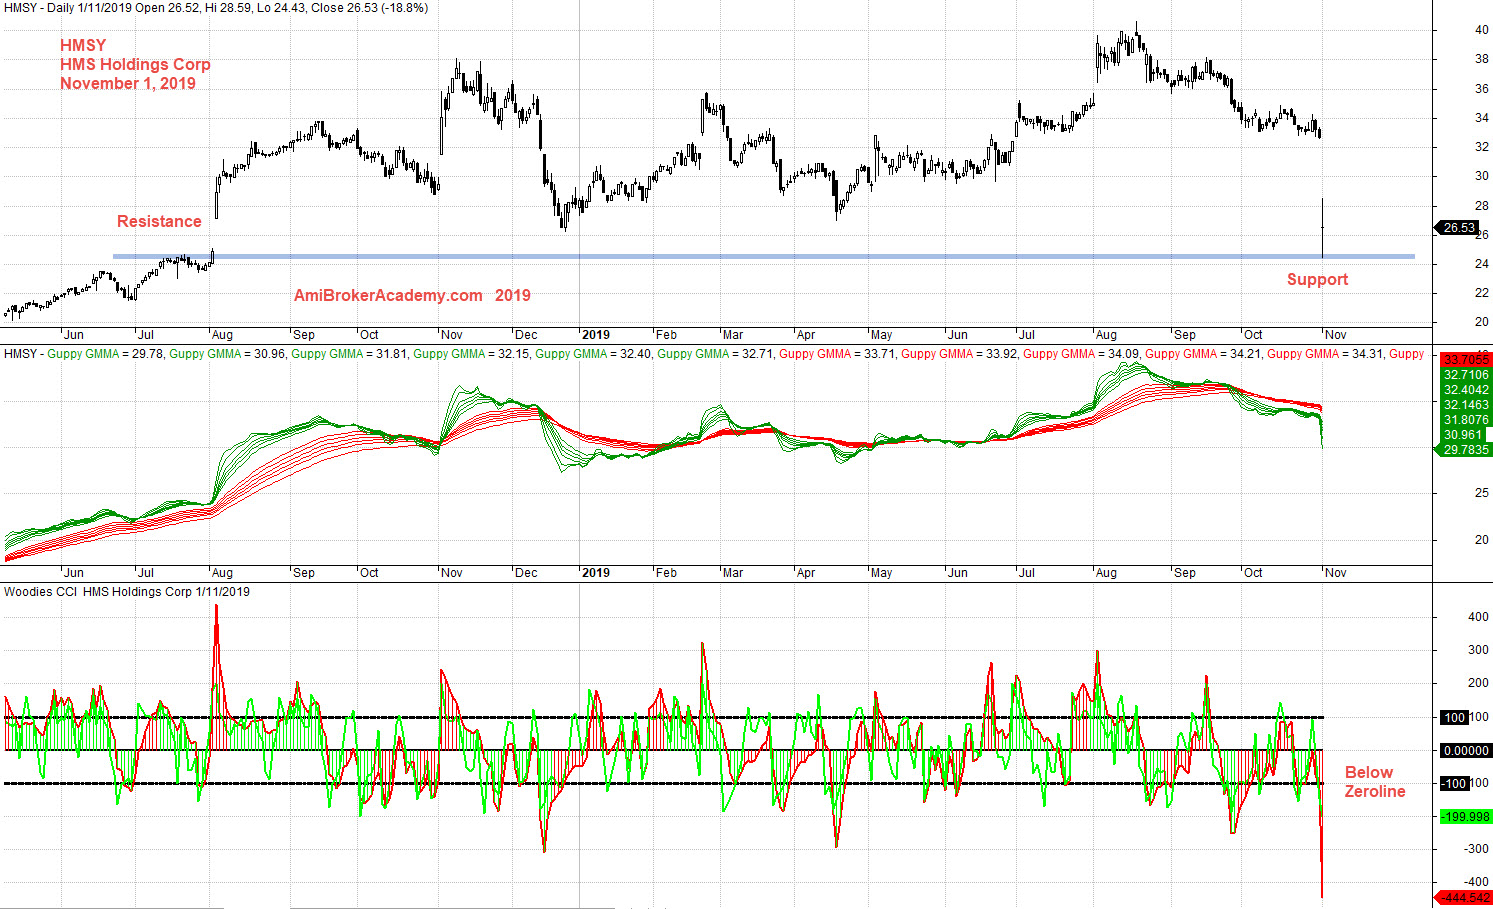Click the -300 label on CCI axis

pos(1476,849)
